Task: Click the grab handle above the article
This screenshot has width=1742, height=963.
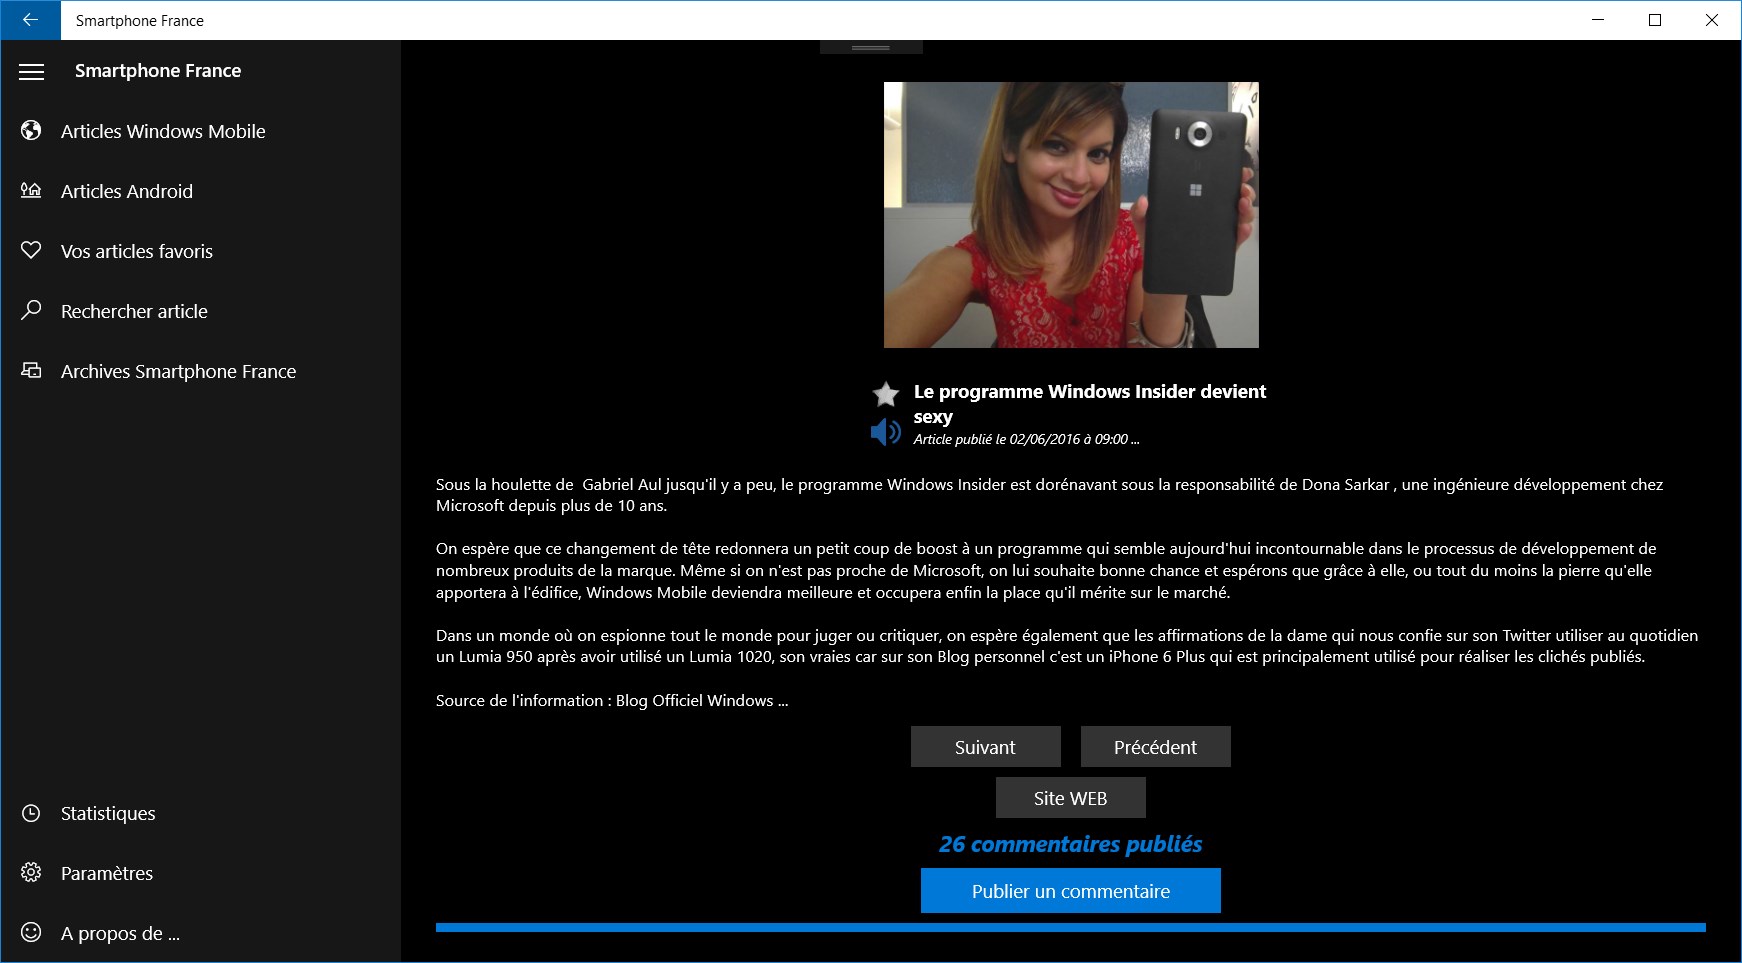Action: coord(871,48)
